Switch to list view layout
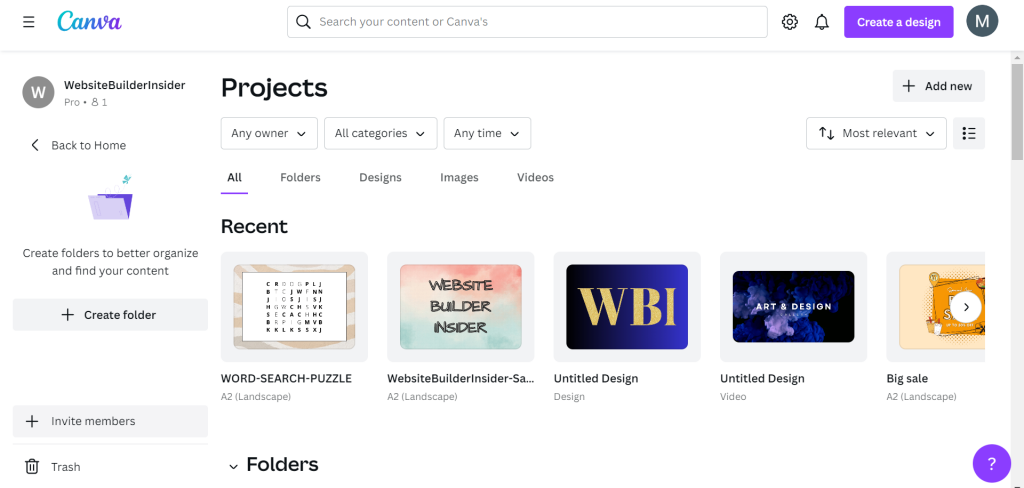Image resolution: width=1024 pixels, height=488 pixels. pyautogui.click(x=968, y=133)
